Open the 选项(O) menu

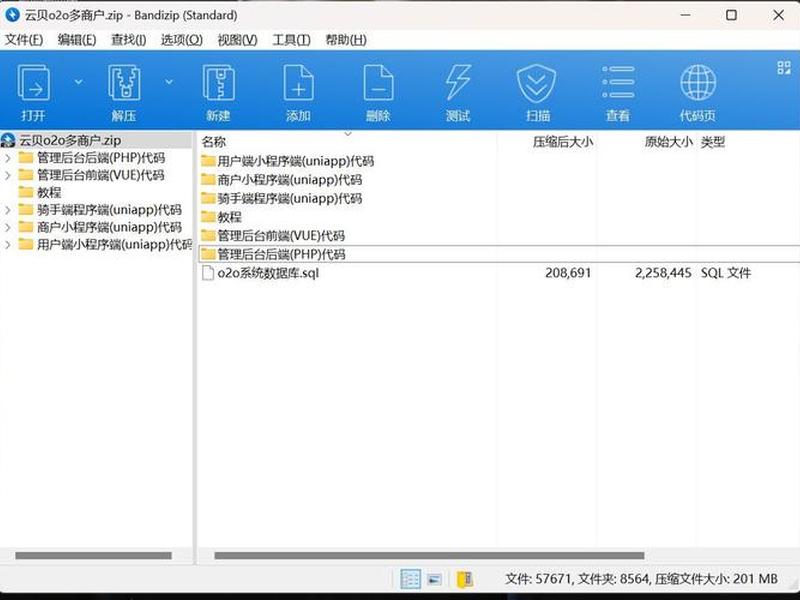tap(182, 40)
